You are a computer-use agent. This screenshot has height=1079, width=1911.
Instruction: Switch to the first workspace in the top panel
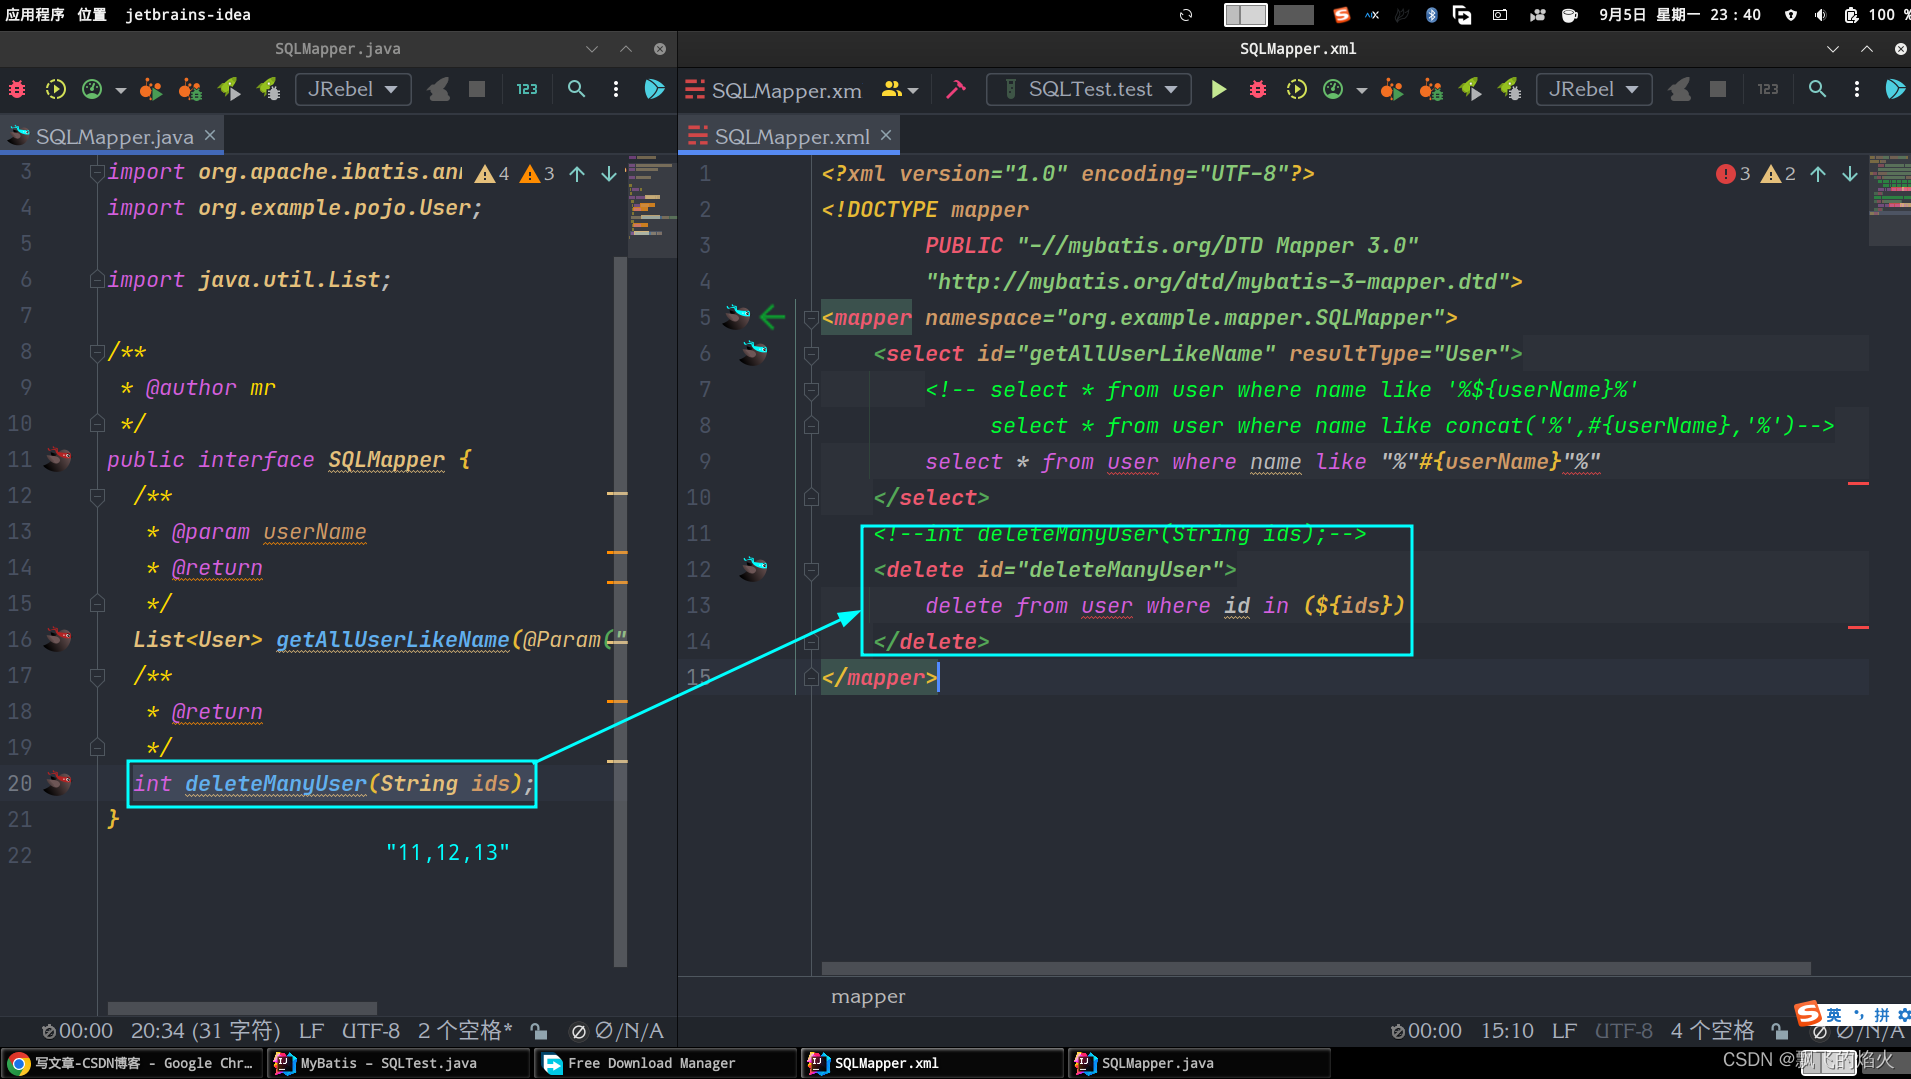1246,15
